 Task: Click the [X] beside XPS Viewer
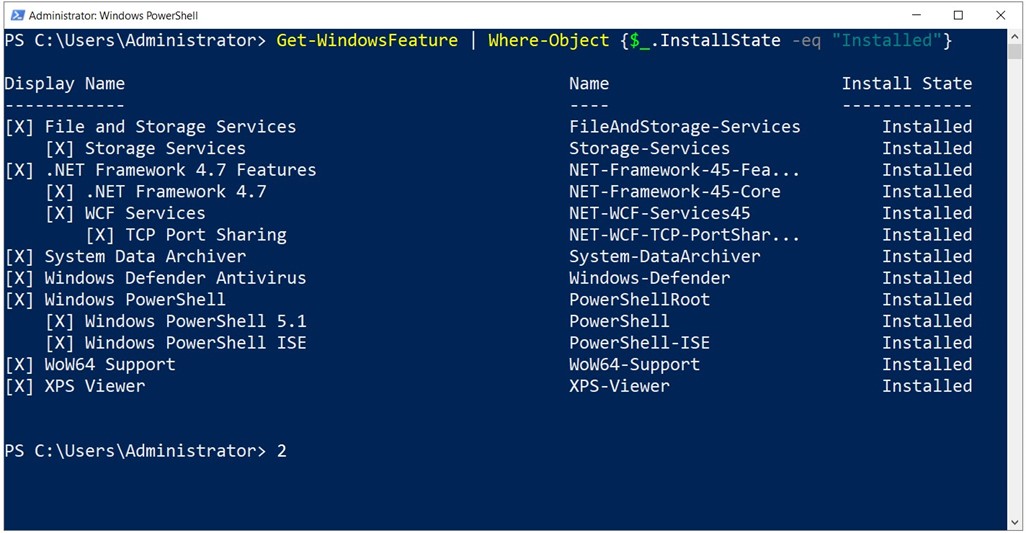19,386
